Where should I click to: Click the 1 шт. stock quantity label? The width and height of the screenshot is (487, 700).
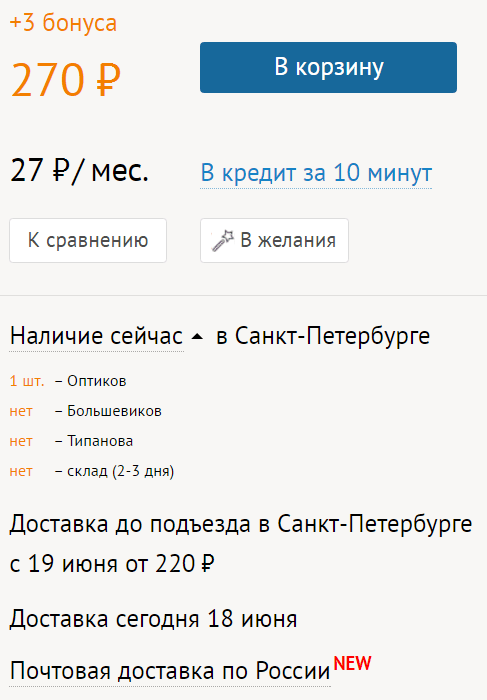click(27, 381)
